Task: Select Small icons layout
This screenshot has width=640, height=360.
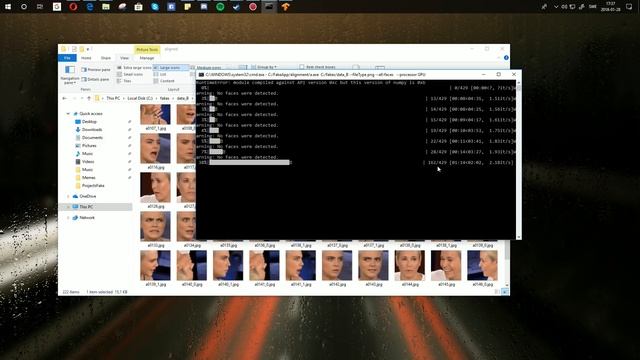Action: 130,74
